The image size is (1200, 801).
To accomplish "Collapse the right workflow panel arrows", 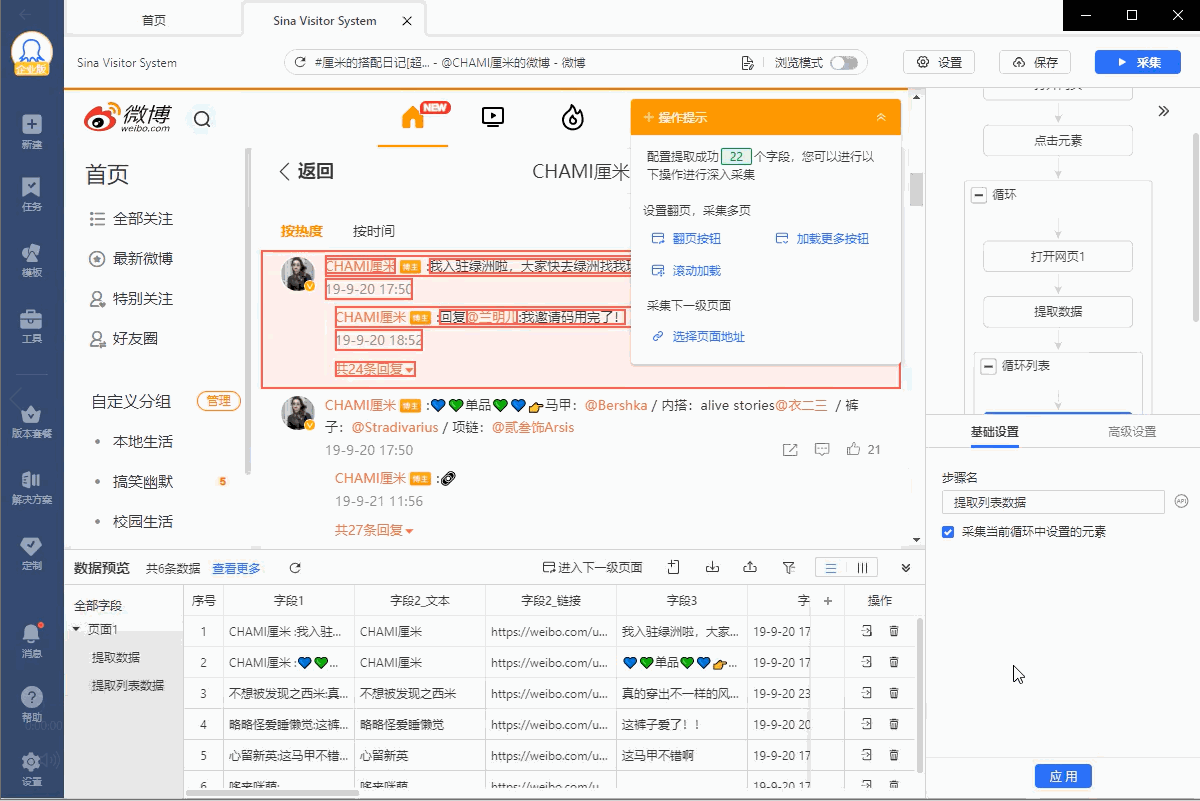I will click(x=1164, y=111).
